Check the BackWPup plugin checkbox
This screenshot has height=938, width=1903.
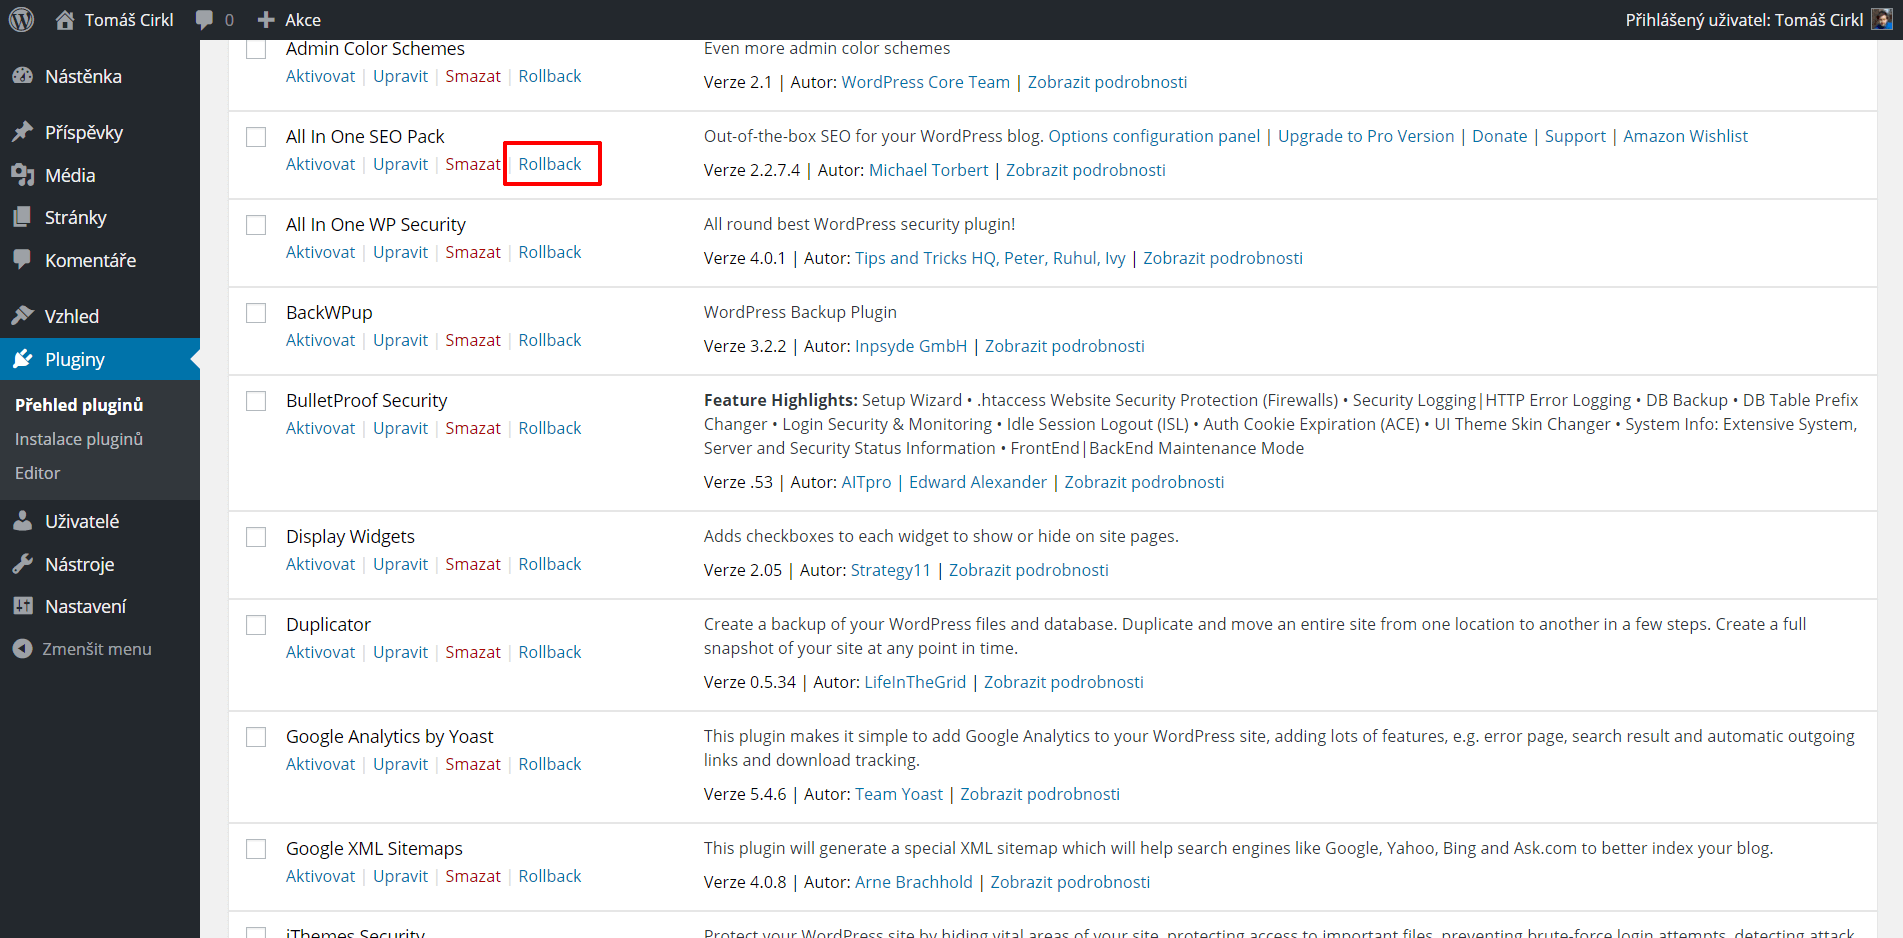pyautogui.click(x=256, y=313)
